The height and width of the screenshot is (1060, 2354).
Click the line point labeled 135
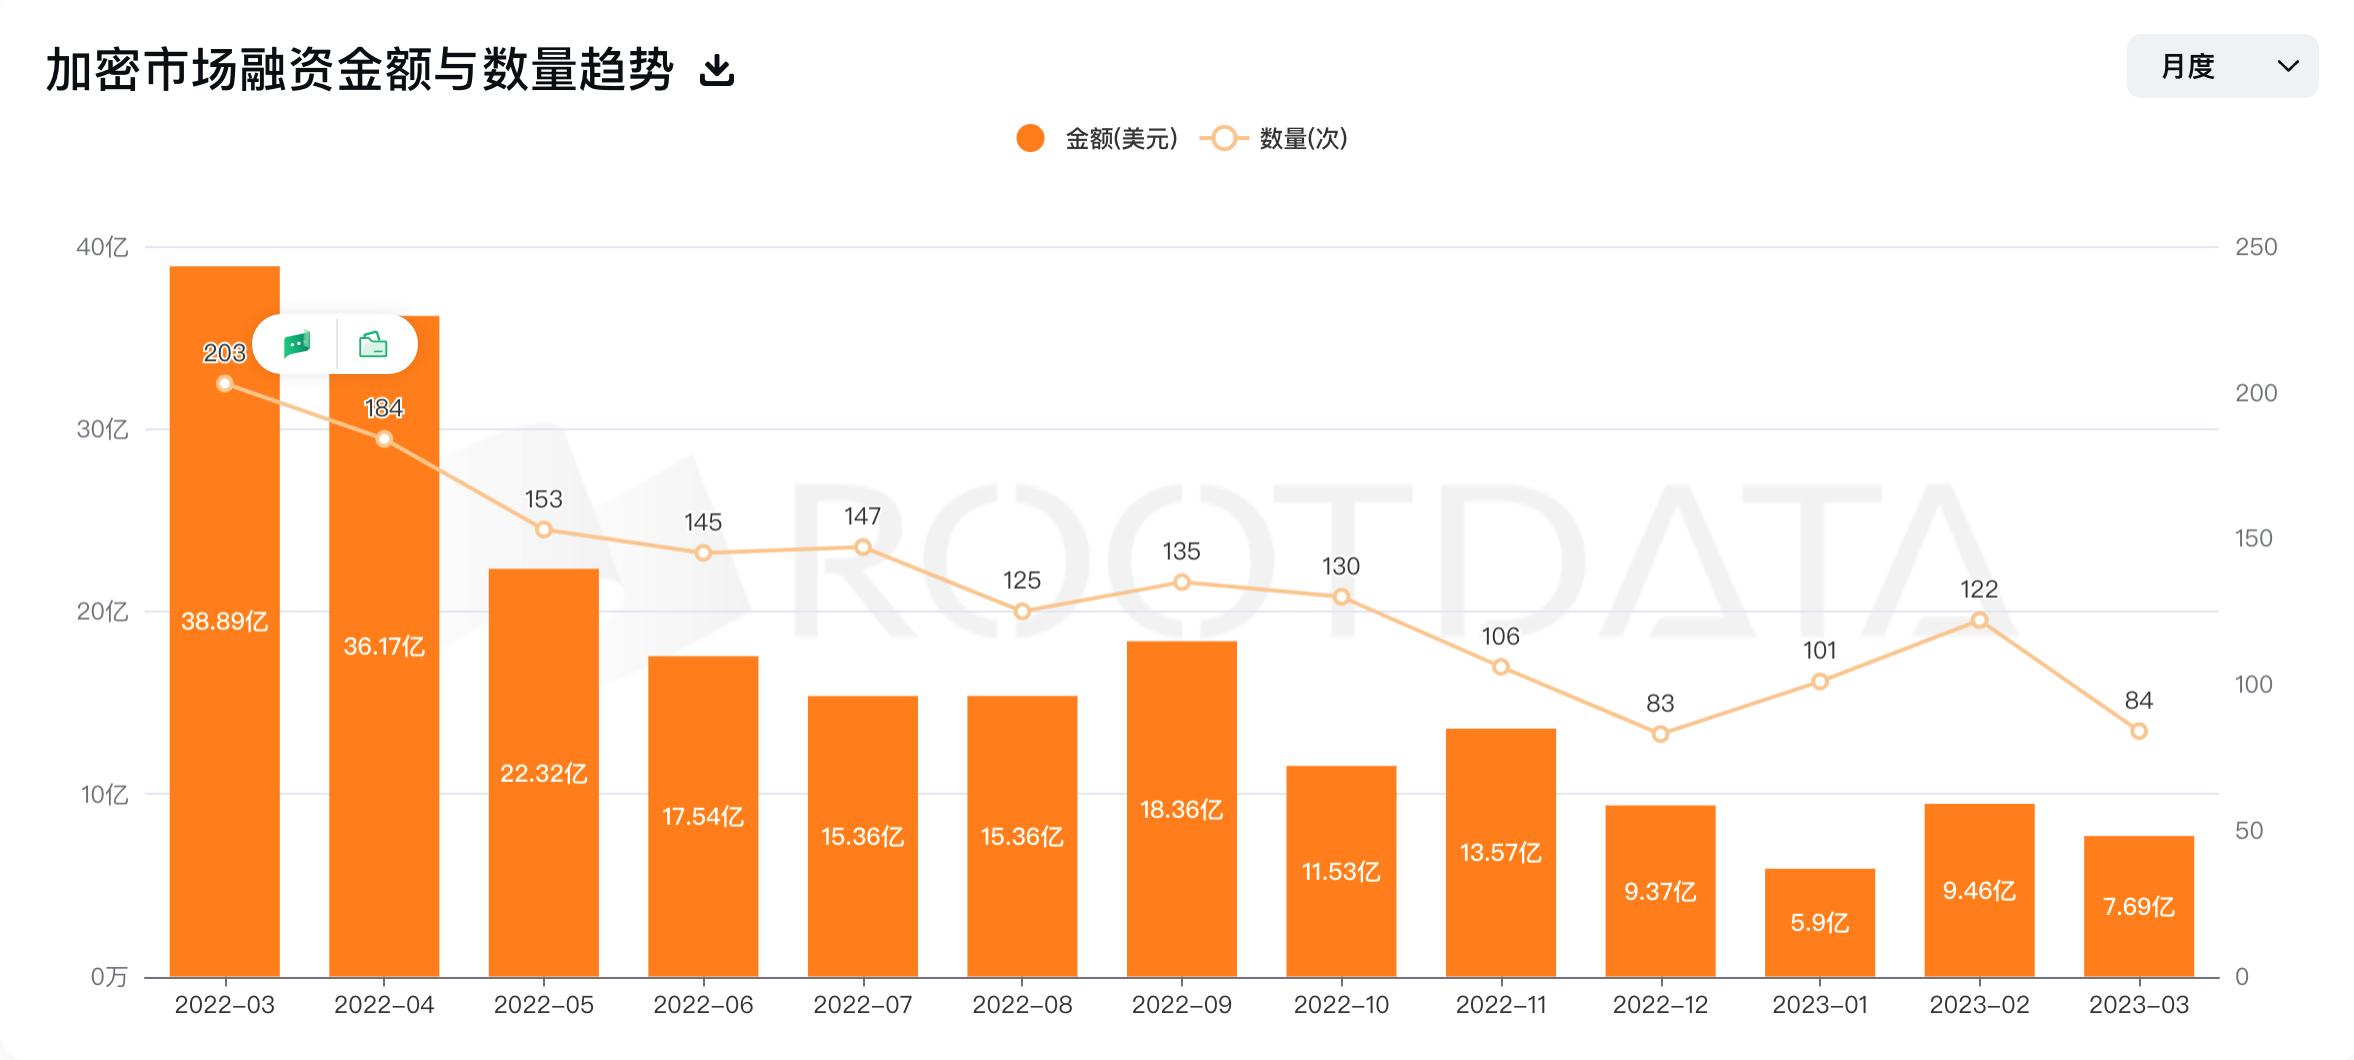1182,582
